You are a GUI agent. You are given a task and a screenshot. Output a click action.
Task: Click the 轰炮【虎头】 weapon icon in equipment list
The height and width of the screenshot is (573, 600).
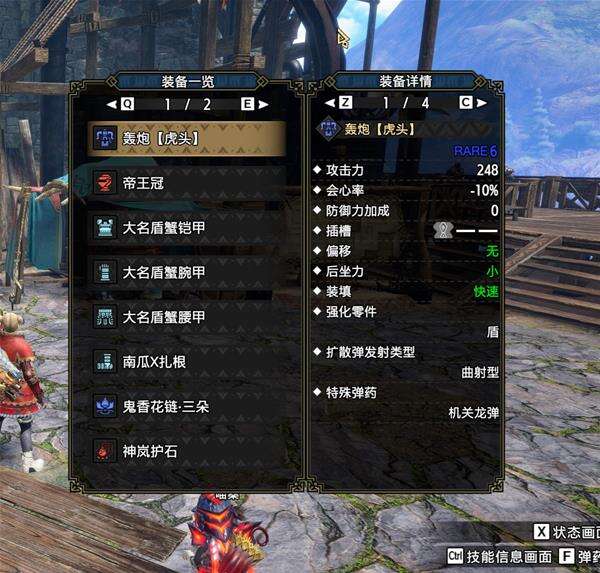tap(105, 138)
